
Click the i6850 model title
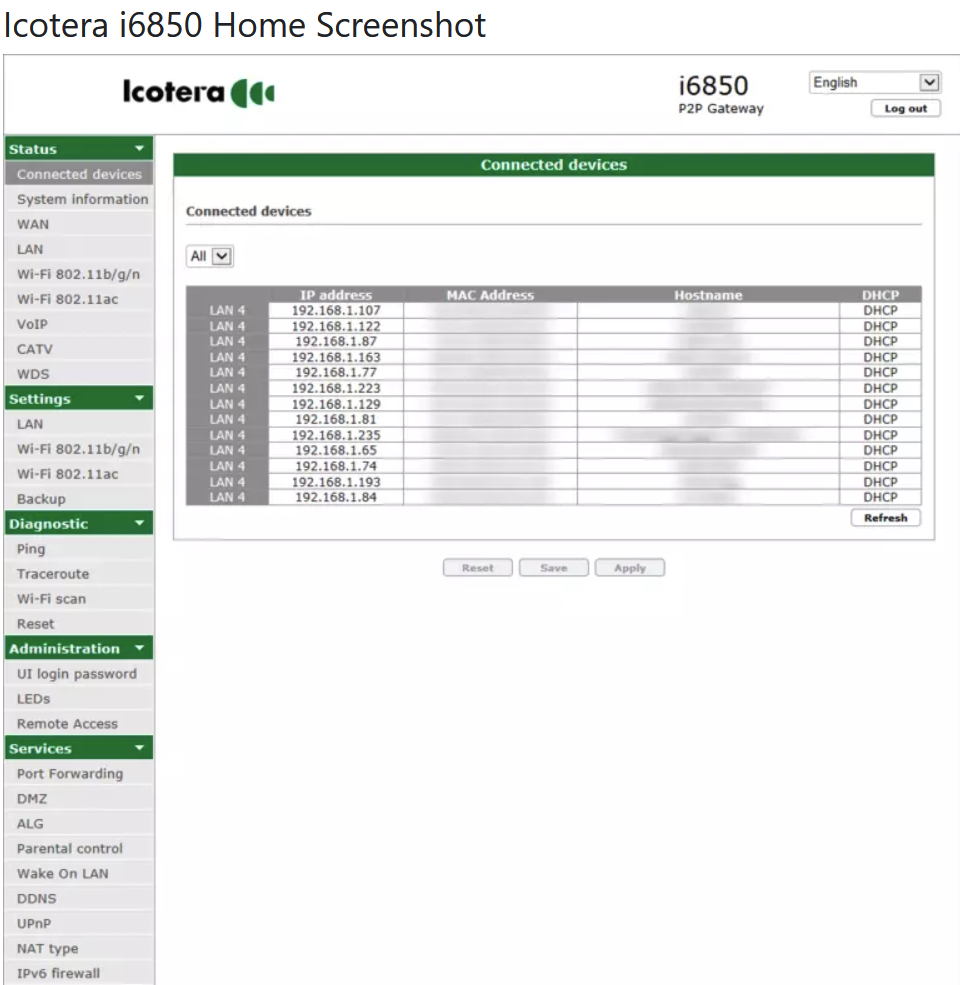(713, 85)
